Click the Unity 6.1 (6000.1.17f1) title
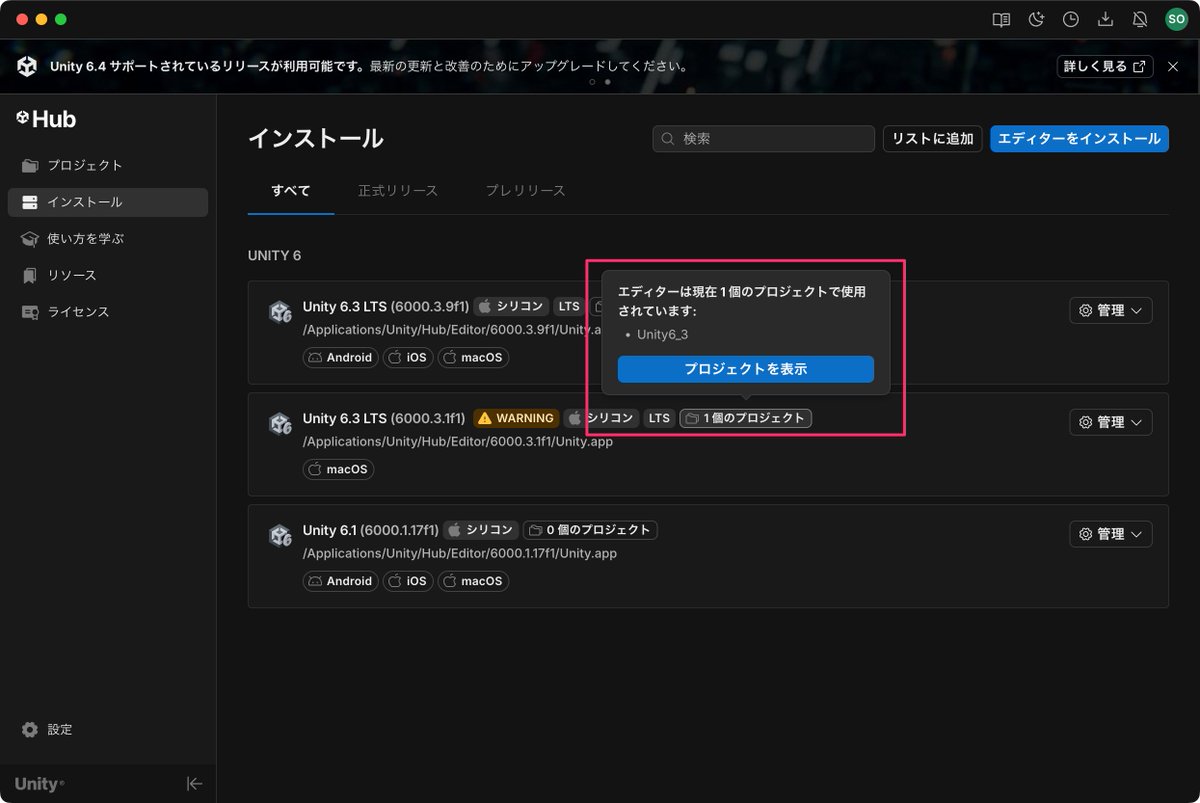This screenshot has width=1200, height=803. tap(370, 530)
